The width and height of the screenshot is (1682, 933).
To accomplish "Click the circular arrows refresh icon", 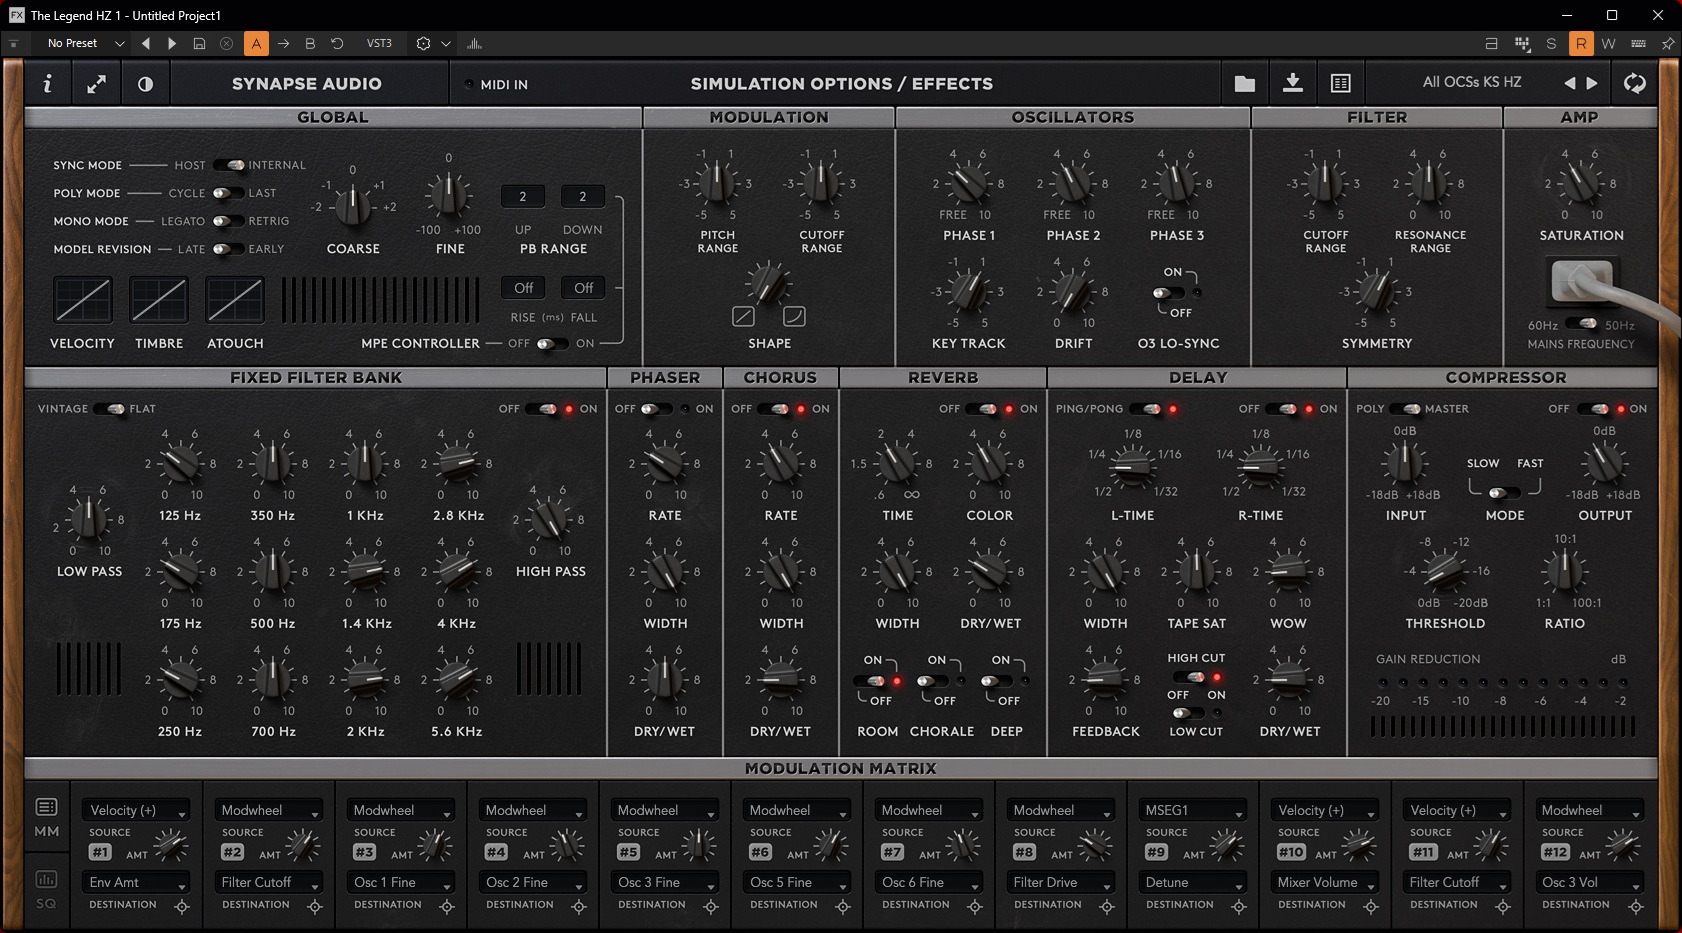I will click(1634, 84).
